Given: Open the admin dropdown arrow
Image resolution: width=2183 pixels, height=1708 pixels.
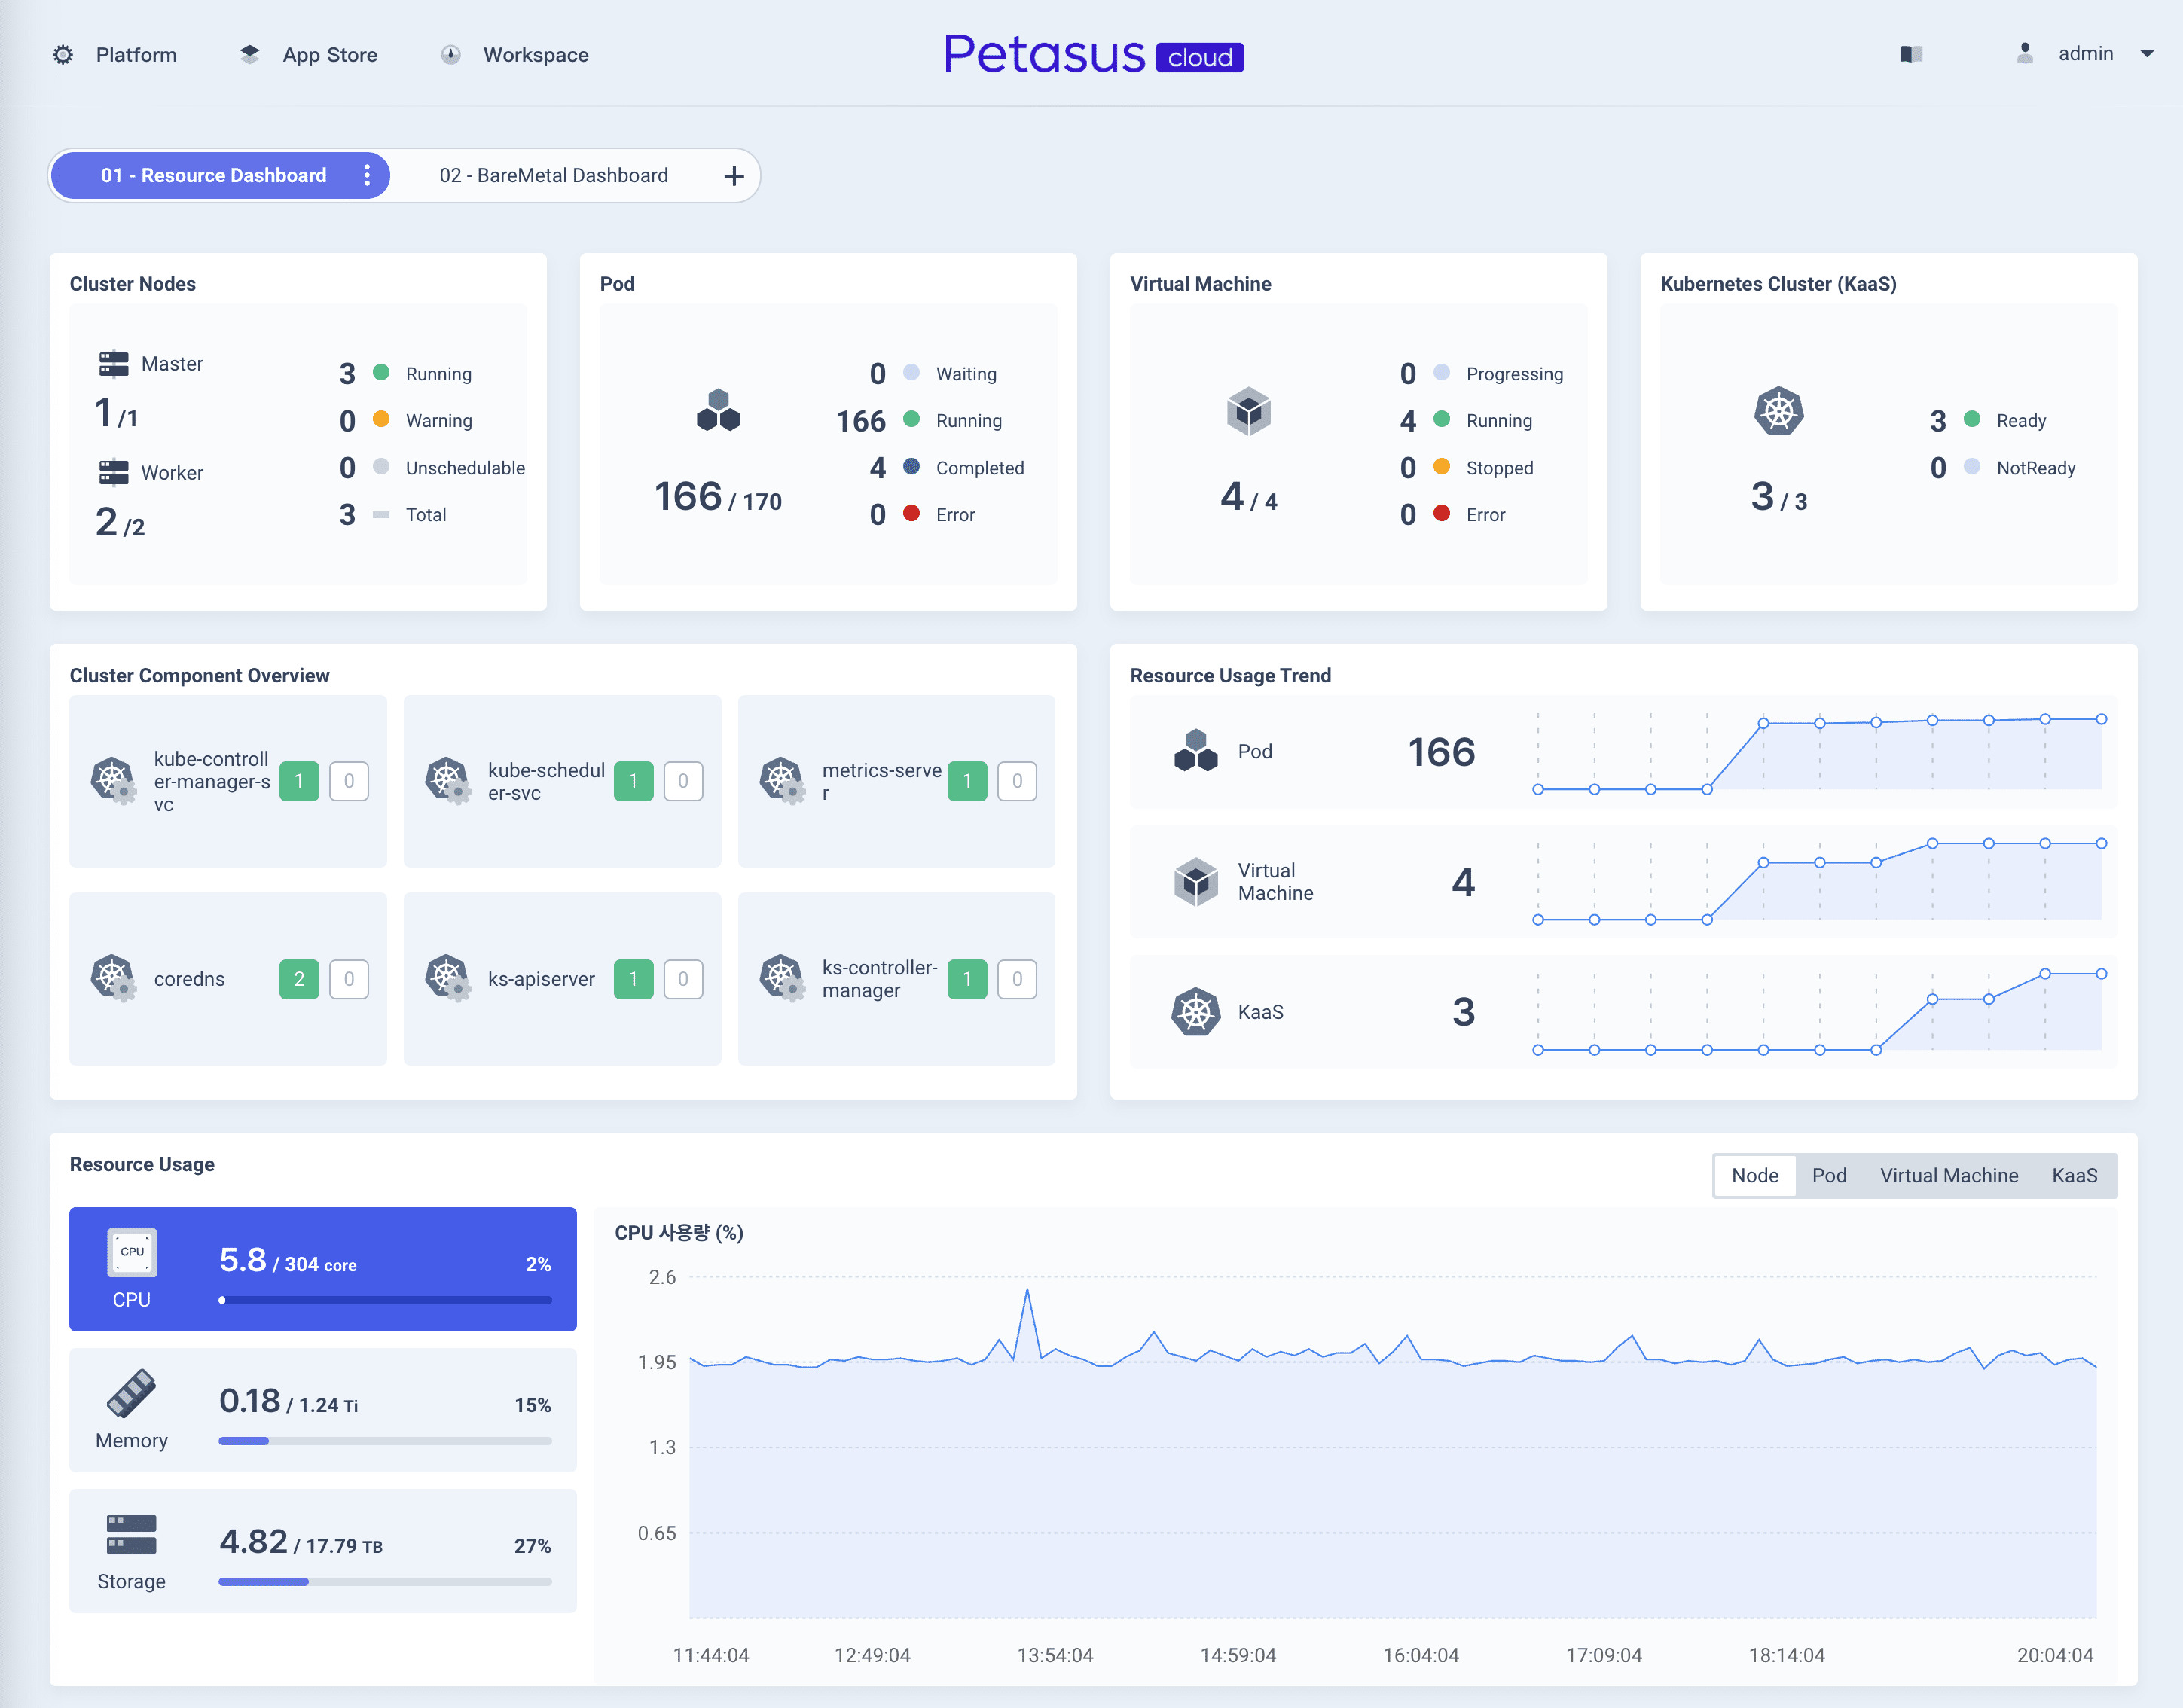Looking at the screenshot, I should (x=2146, y=54).
